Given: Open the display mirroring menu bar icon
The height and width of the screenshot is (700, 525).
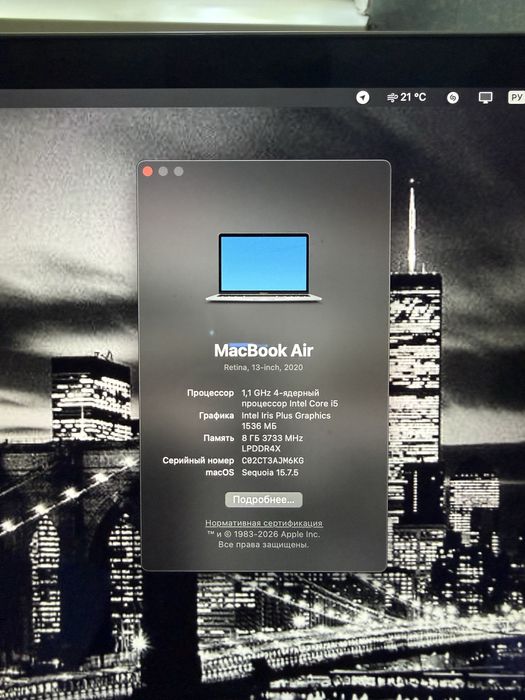Looking at the screenshot, I should (485, 97).
